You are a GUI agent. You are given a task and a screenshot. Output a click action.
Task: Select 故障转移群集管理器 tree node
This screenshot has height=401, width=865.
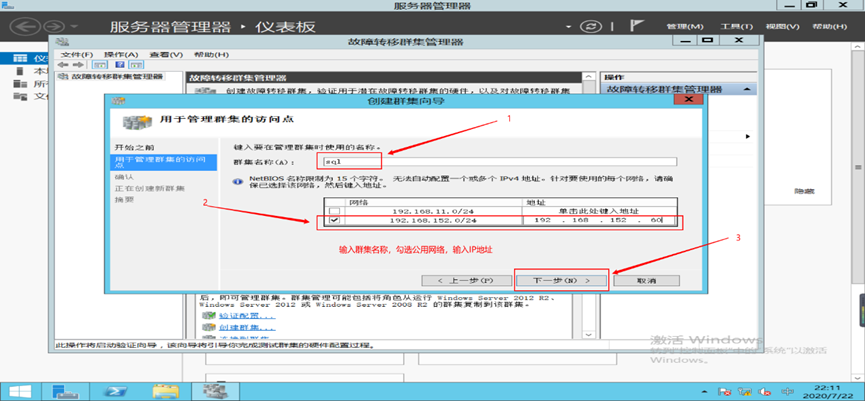click(117, 76)
